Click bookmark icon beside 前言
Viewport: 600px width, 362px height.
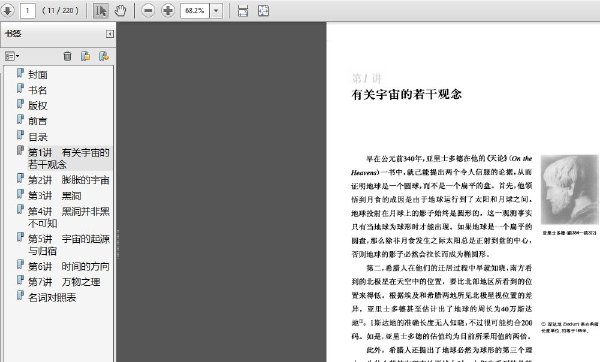coord(20,119)
